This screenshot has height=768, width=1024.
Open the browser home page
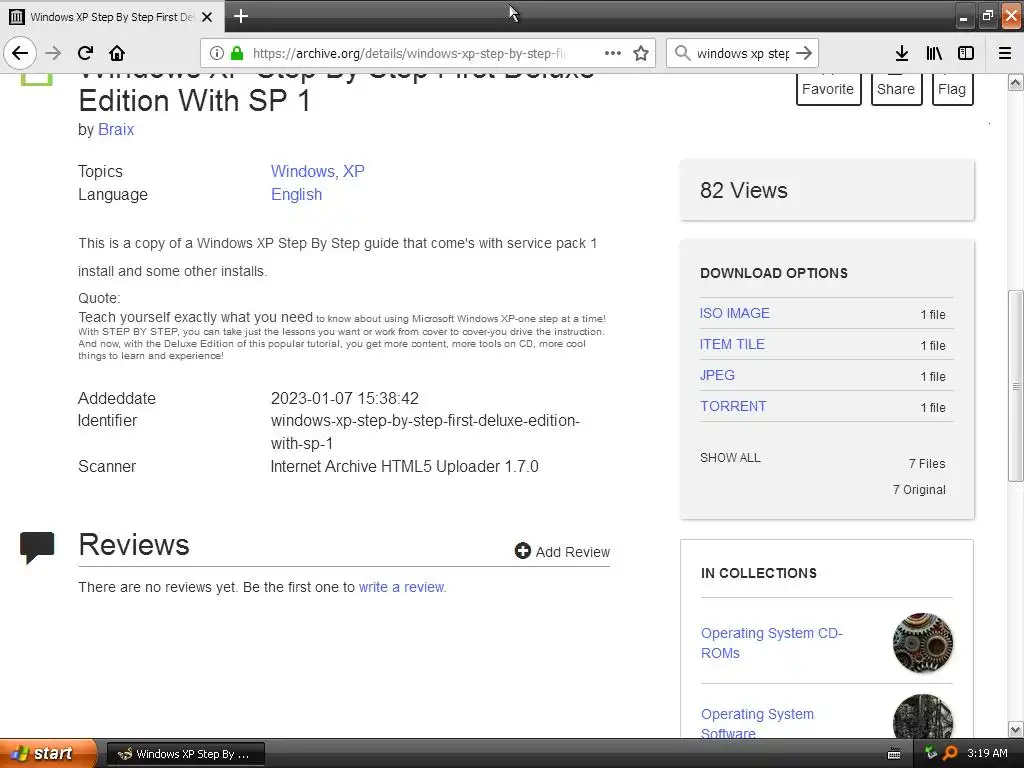tap(117, 53)
